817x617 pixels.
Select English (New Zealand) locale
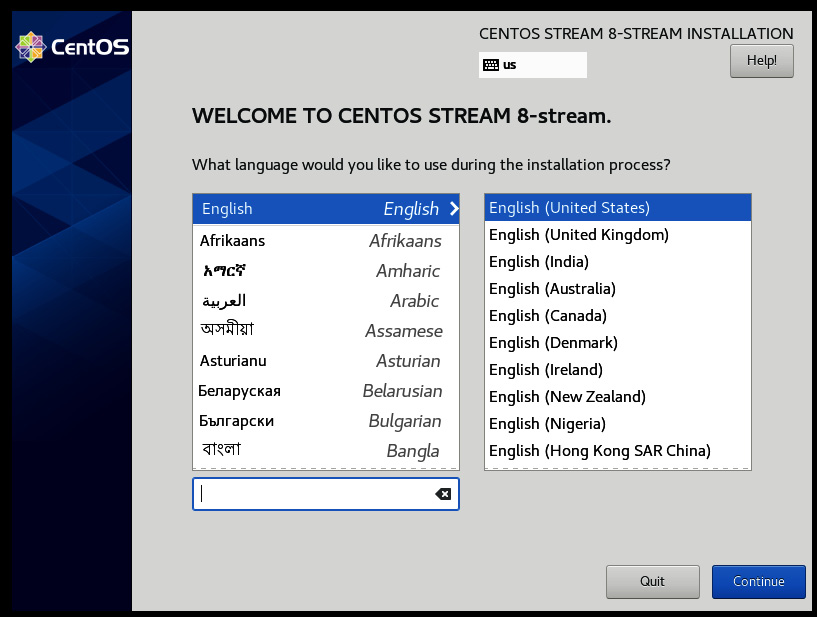617,397
